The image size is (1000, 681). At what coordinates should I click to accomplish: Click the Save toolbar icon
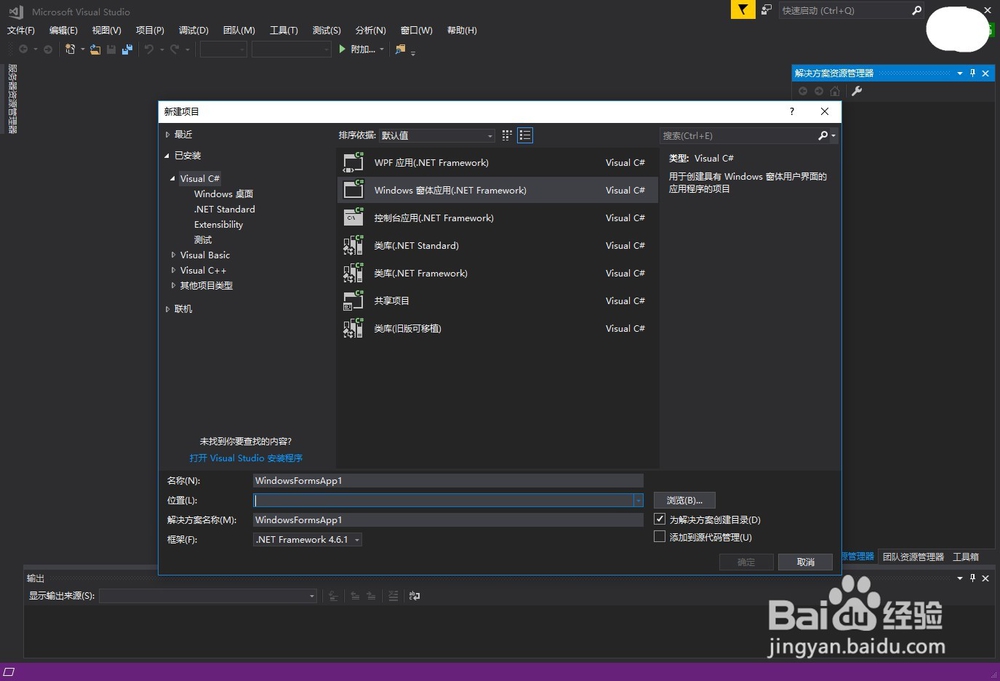(x=111, y=48)
